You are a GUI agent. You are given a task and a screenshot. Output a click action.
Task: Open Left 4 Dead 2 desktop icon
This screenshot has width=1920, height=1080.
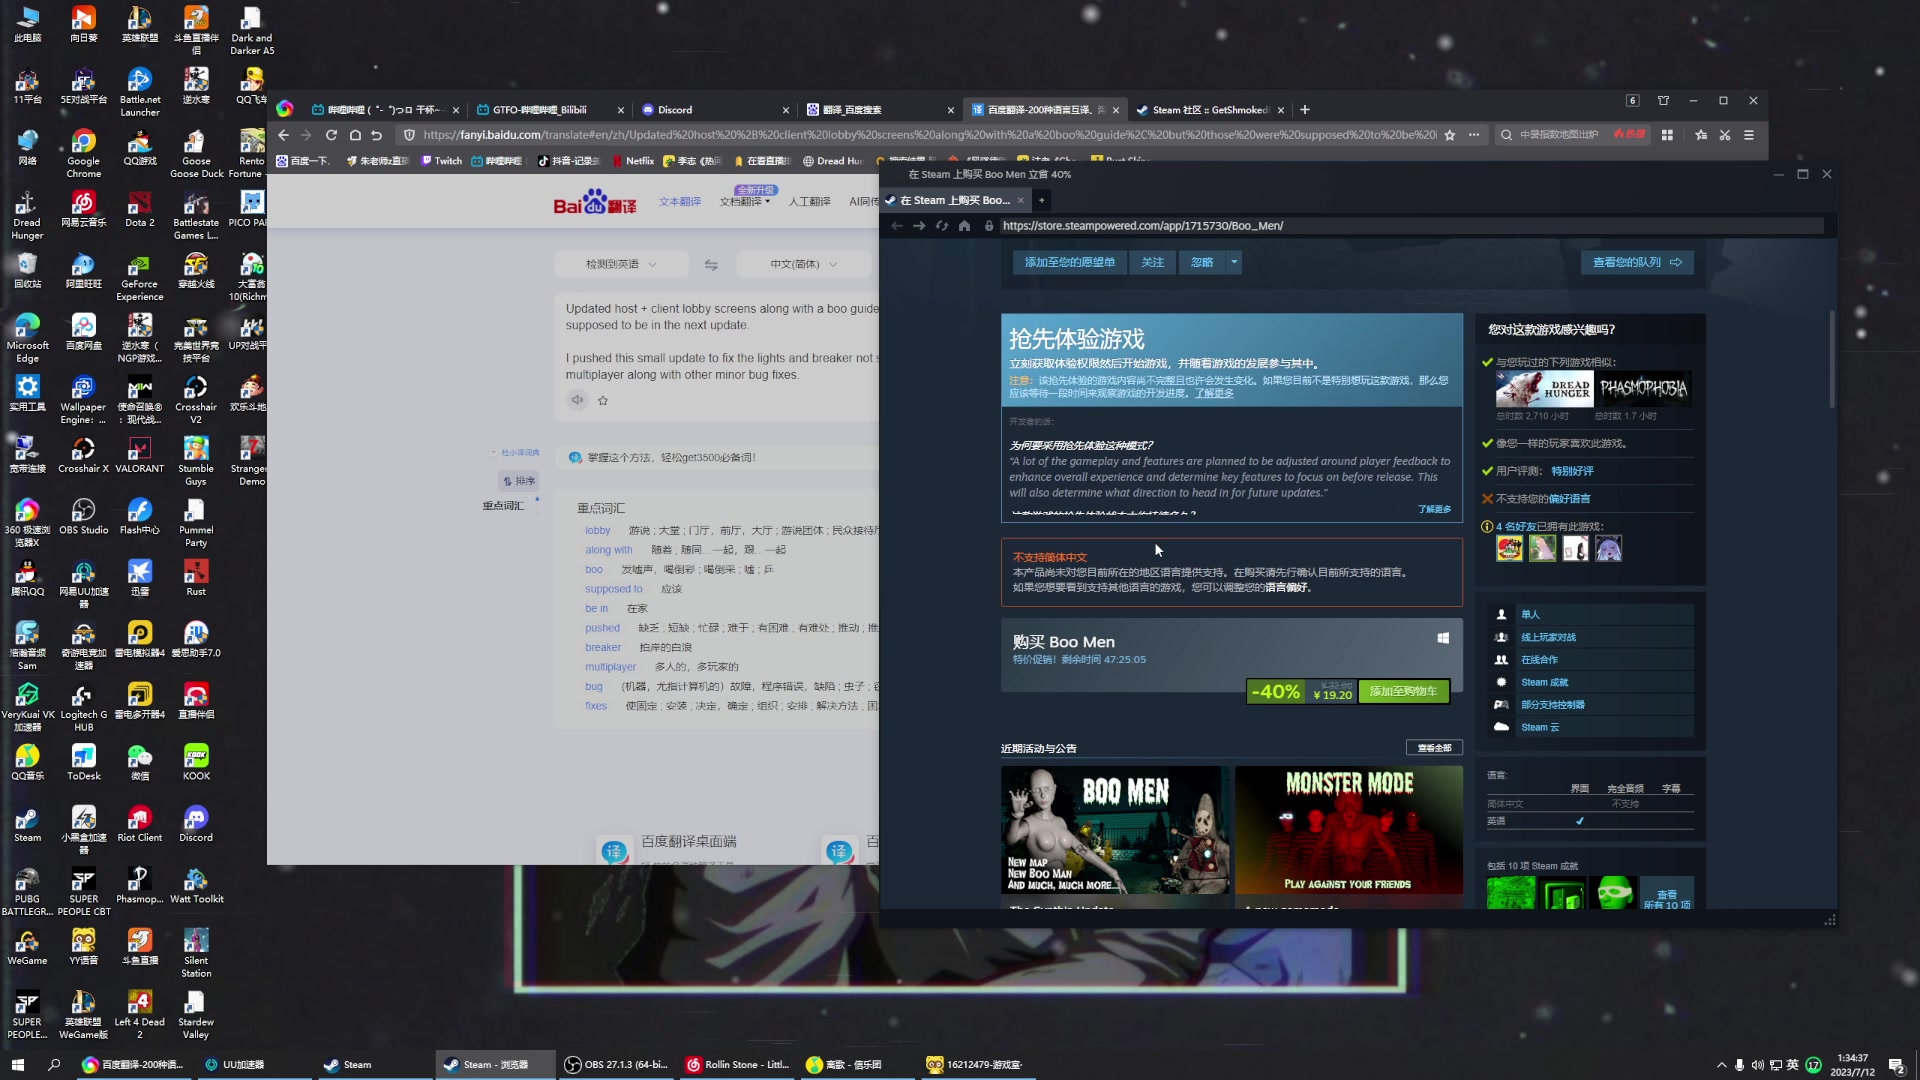[x=139, y=1014]
